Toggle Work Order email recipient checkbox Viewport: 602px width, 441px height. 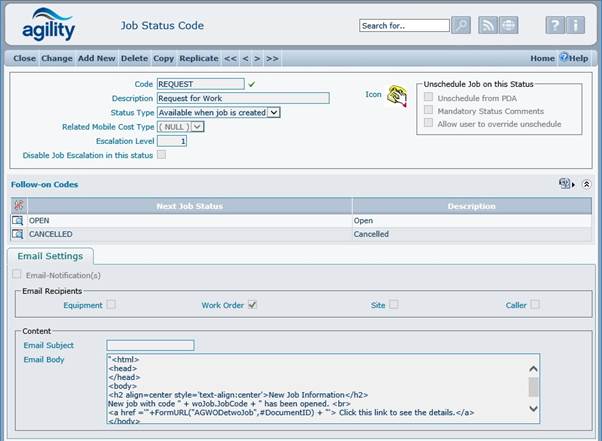[x=253, y=304]
